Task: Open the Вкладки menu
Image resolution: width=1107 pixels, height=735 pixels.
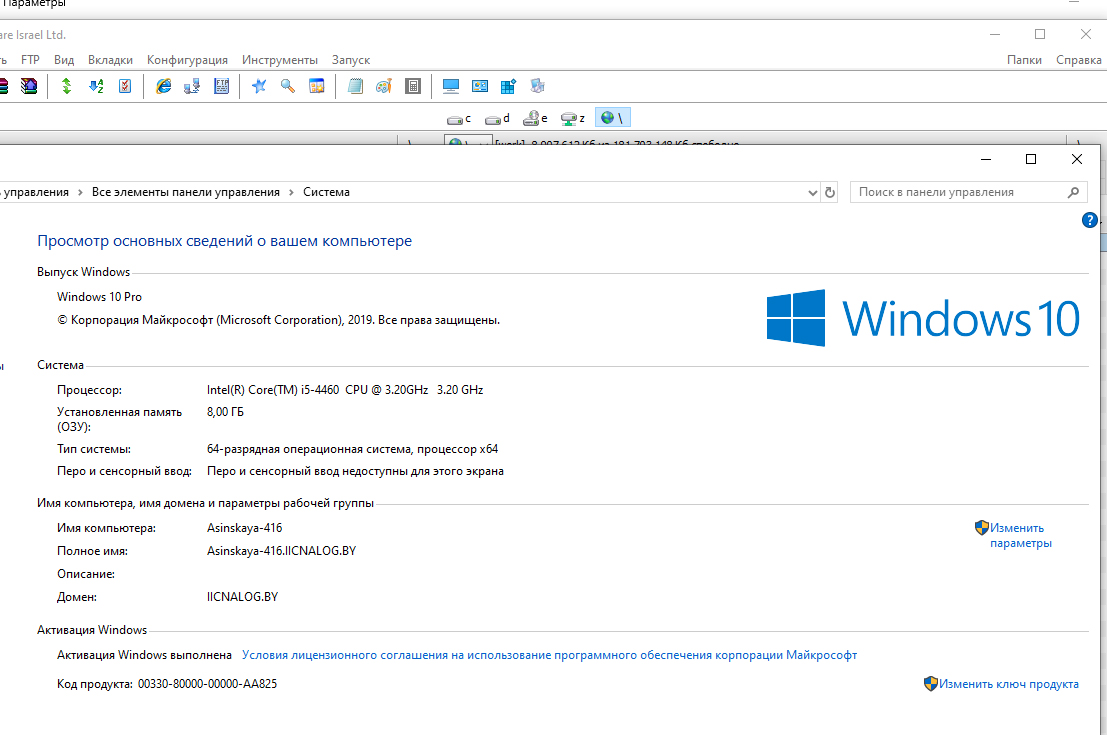Action: 110,60
